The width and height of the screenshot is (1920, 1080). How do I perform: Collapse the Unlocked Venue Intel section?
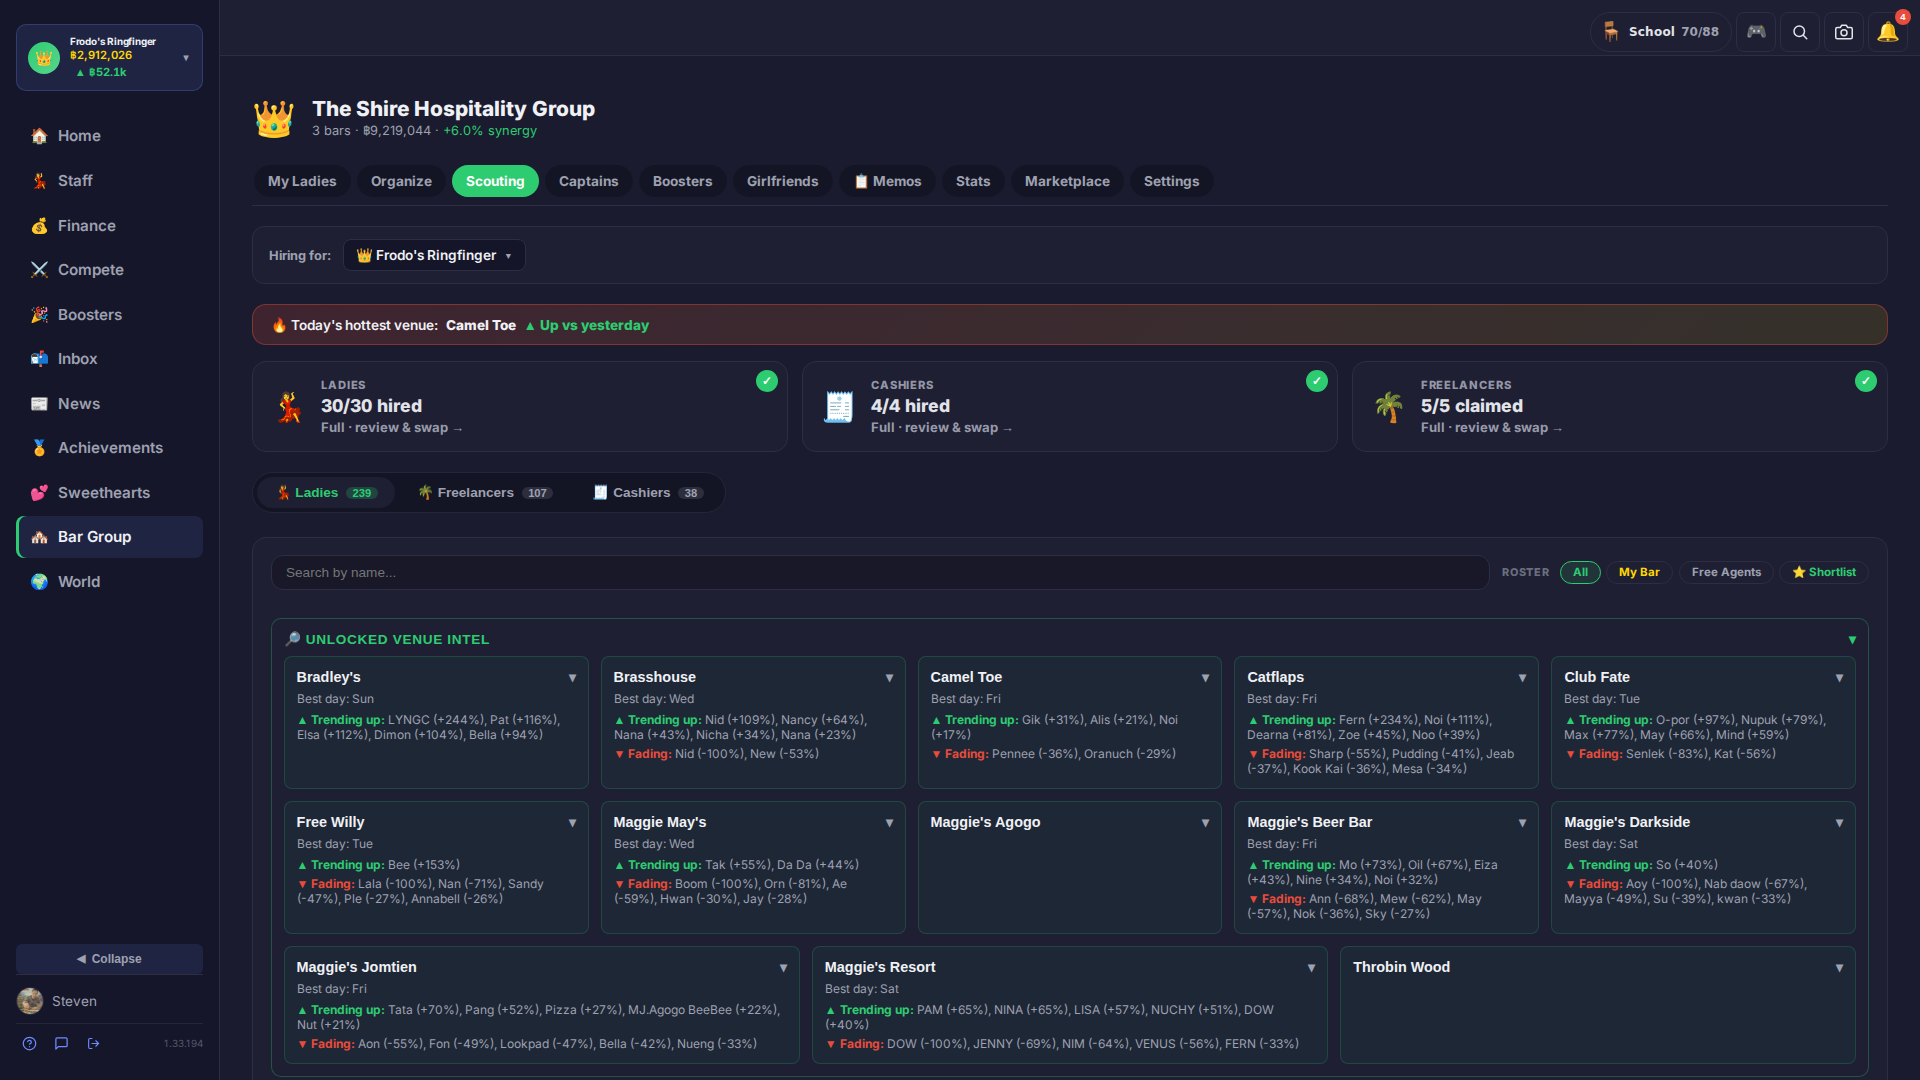tap(1852, 640)
